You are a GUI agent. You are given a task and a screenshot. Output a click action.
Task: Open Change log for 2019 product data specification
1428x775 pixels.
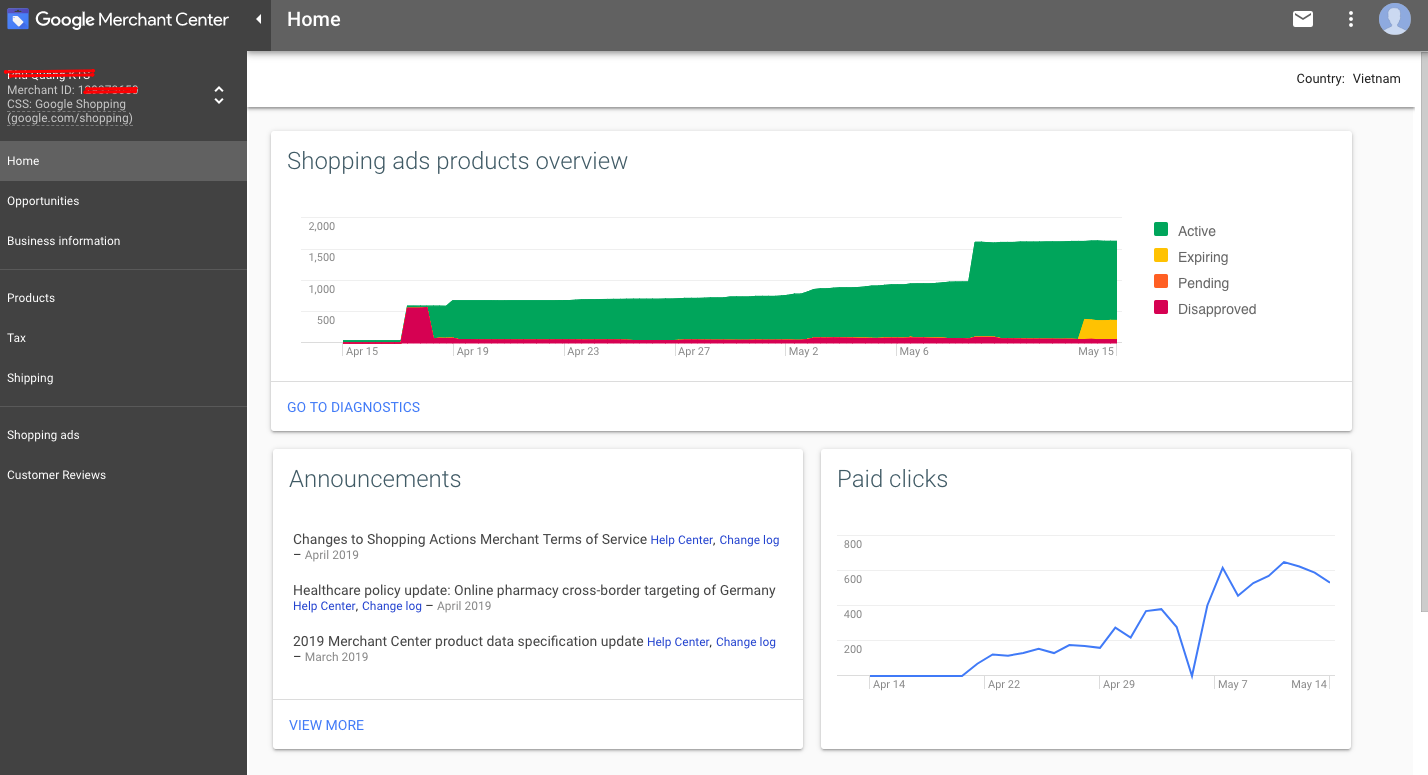[x=745, y=642]
